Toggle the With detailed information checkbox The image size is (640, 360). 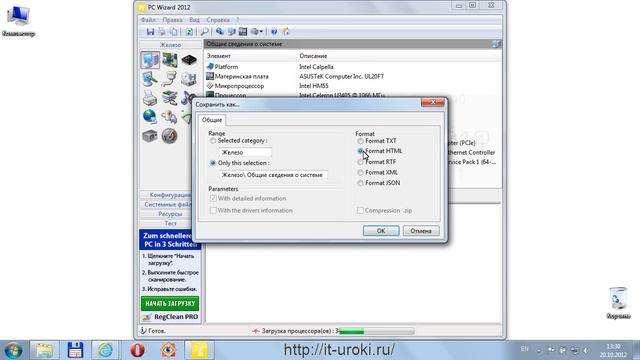coord(213,198)
